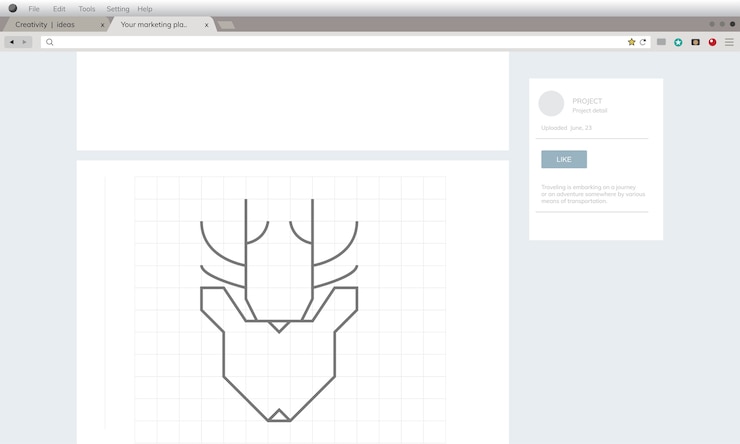Open the Edit menu

[x=59, y=8]
